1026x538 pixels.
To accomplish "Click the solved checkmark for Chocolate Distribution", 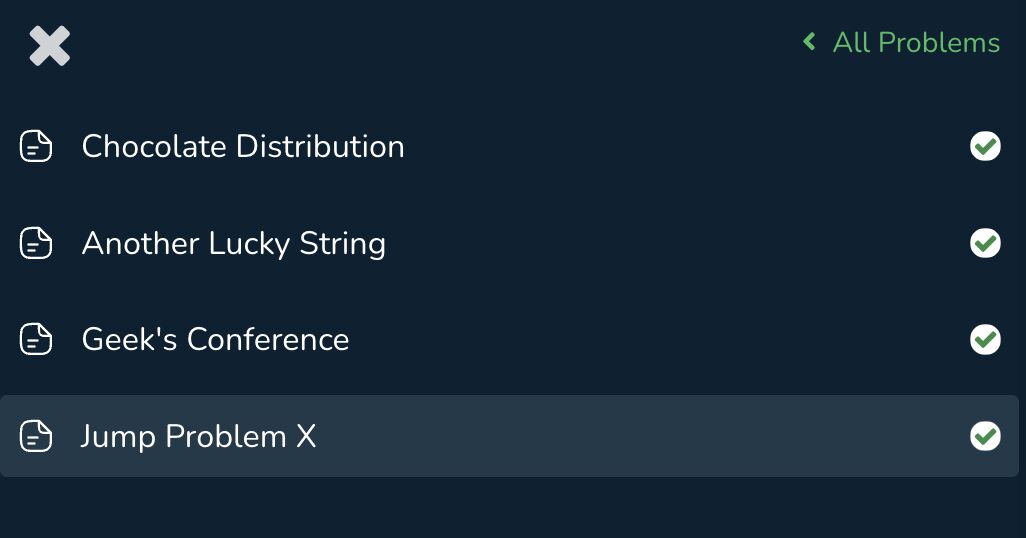I will (x=985, y=146).
